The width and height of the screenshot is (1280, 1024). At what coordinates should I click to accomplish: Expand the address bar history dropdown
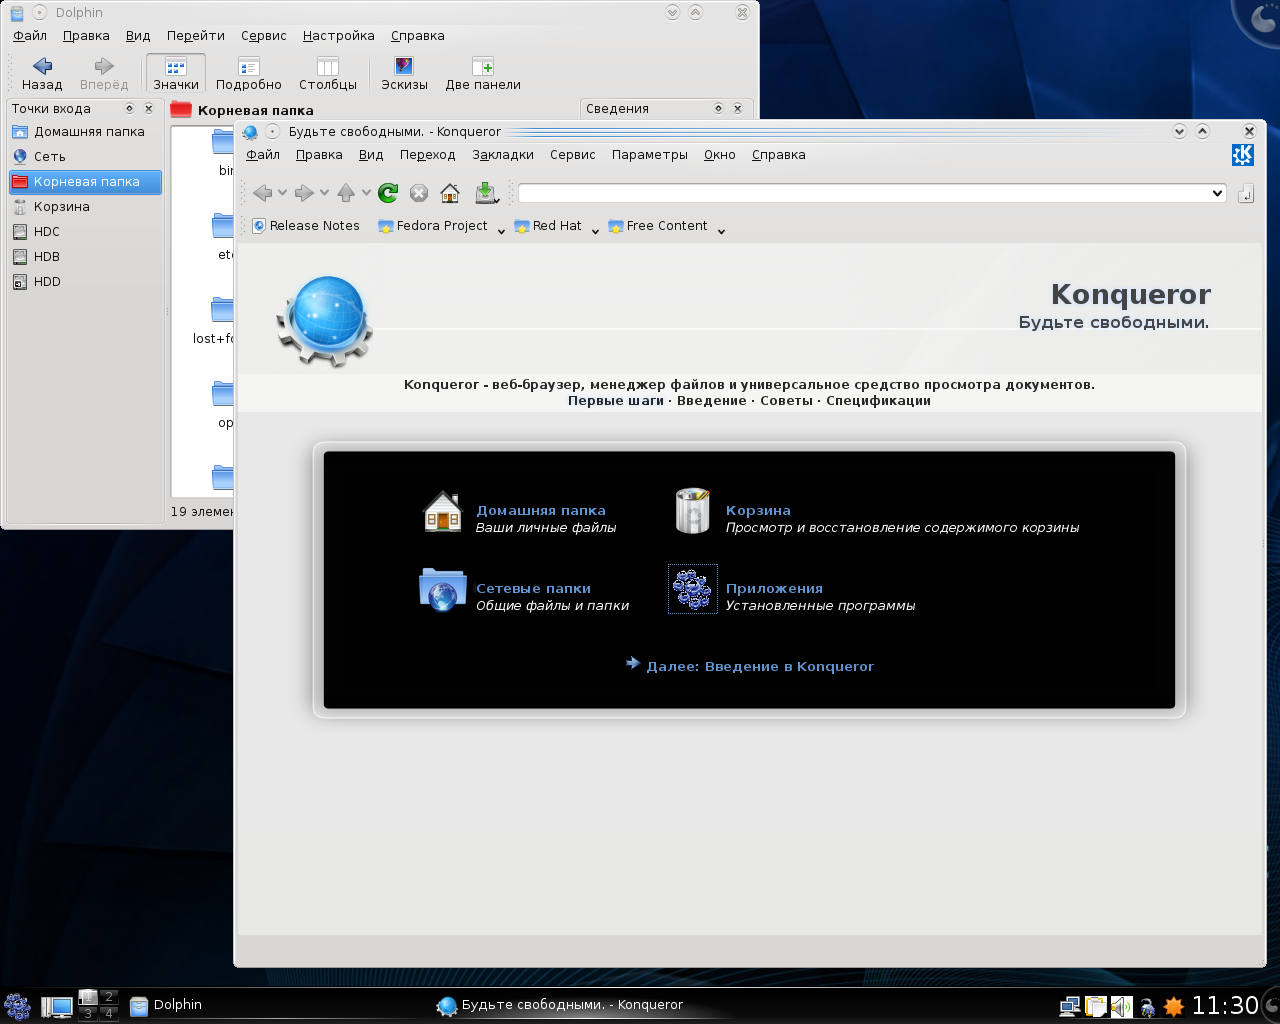click(1217, 193)
